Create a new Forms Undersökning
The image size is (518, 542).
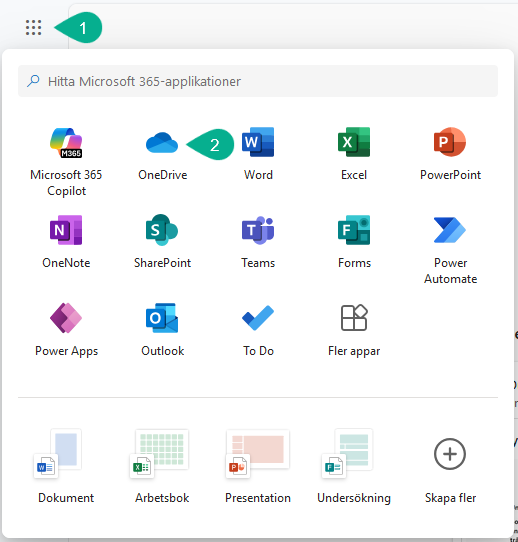tap(354, 466)
